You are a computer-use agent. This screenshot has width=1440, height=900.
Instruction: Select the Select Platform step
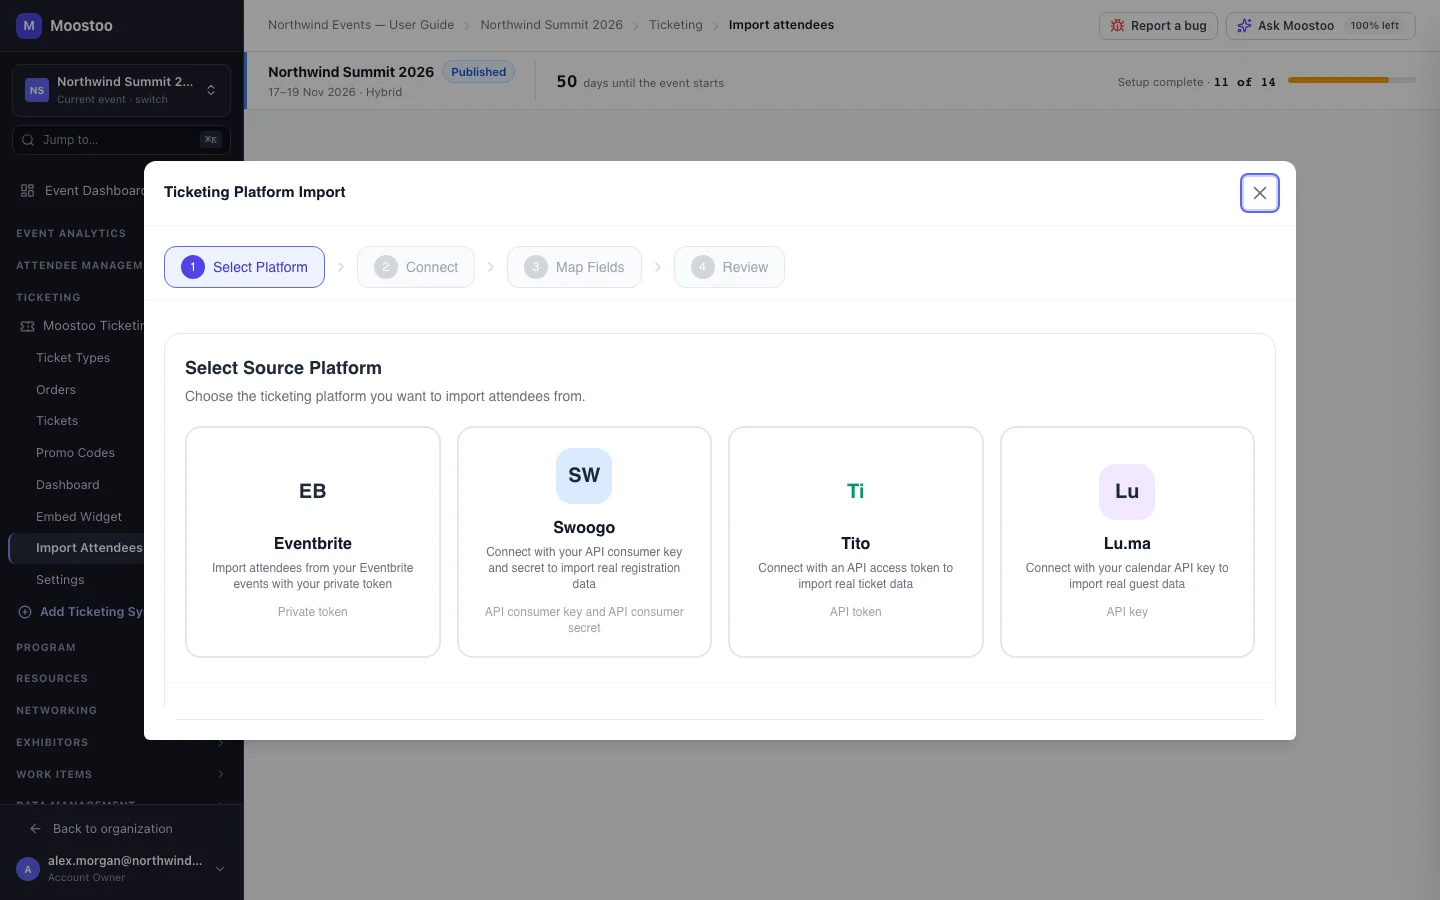pyautogui.click(x=244, y=267)
